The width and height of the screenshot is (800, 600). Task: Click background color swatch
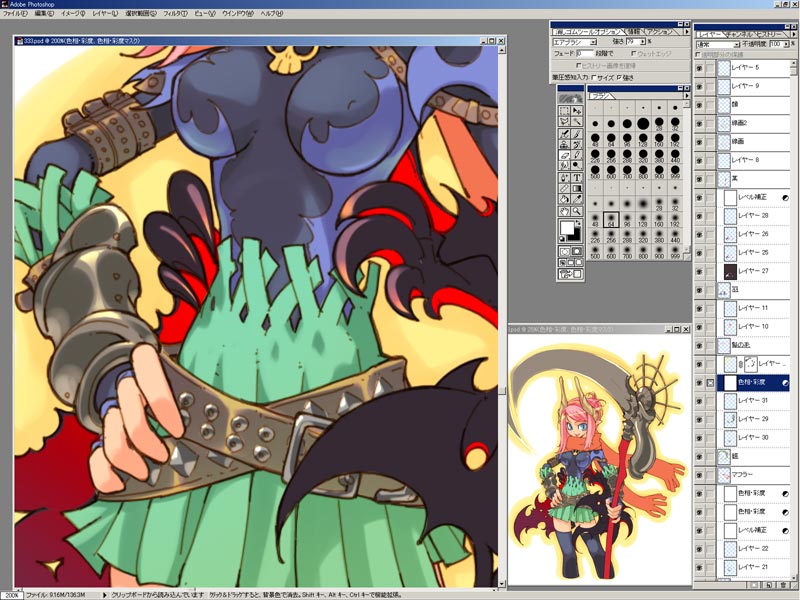tap(575, 236)
